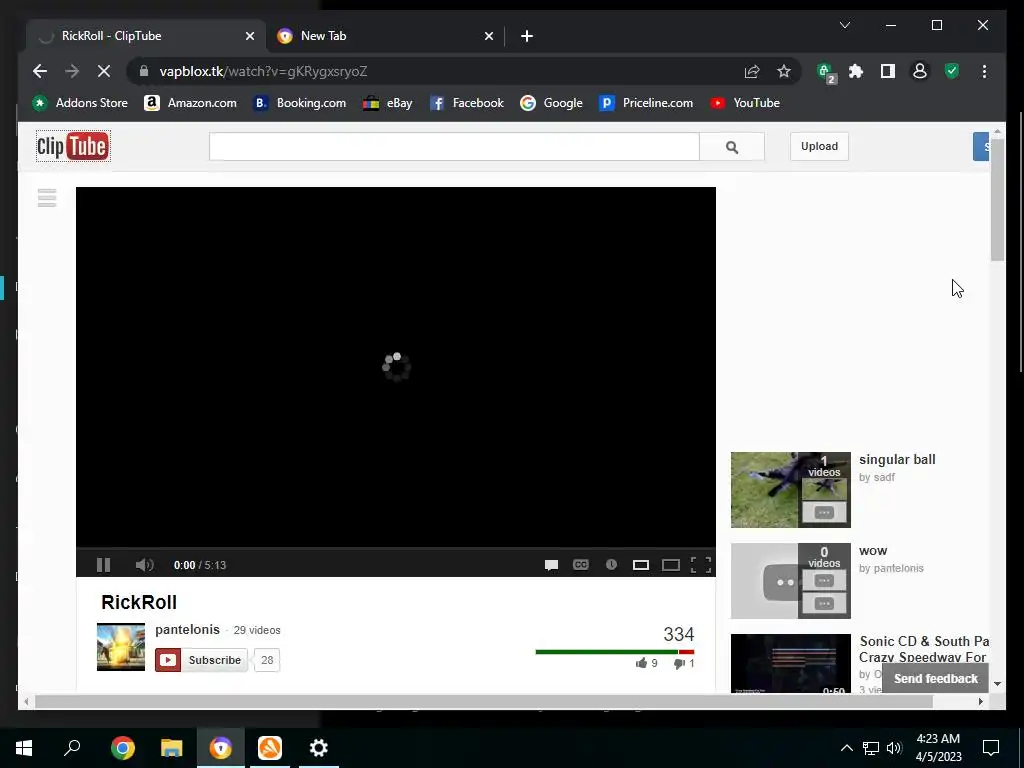Open the guide hamburger menu
The height and width of the screenshot is (768, 1024).
47,197
